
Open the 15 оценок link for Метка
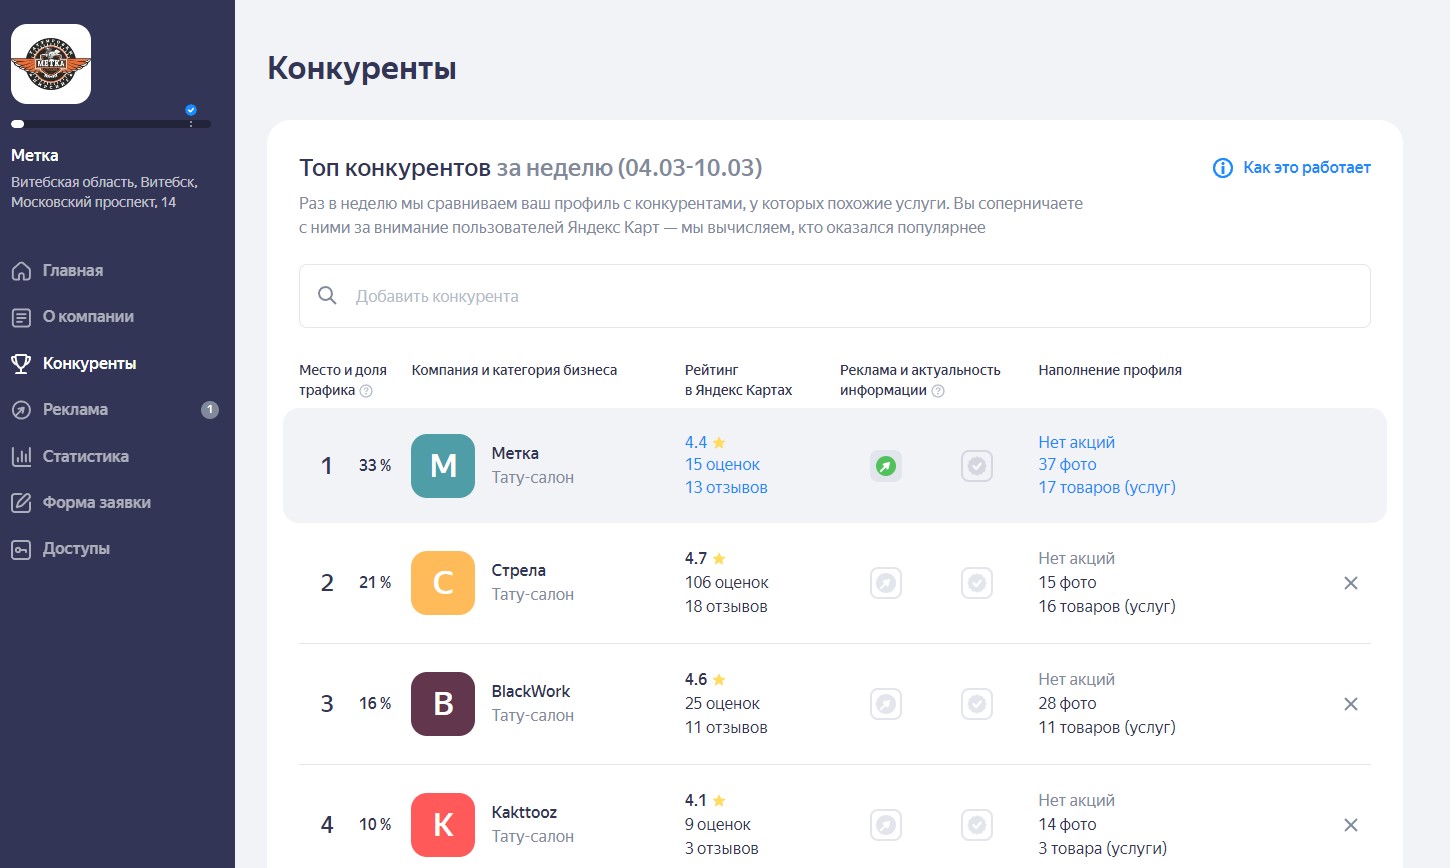pyautogui.click(x=722, y=465)
